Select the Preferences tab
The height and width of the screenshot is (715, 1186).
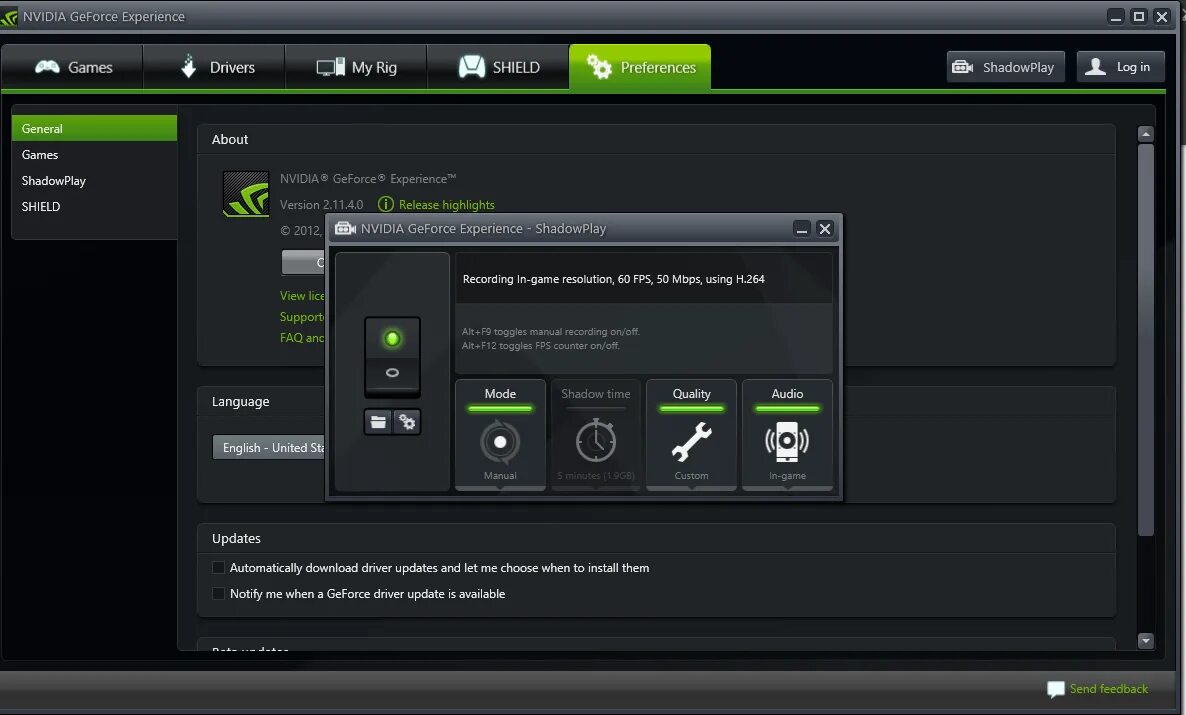click(x=640, y=67)
